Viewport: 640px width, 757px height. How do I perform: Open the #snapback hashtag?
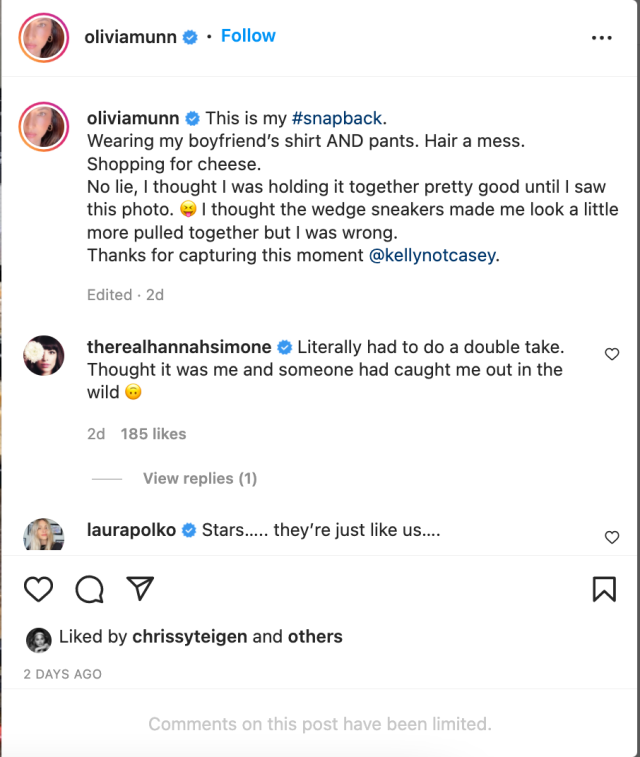click(x=337, y=118)
